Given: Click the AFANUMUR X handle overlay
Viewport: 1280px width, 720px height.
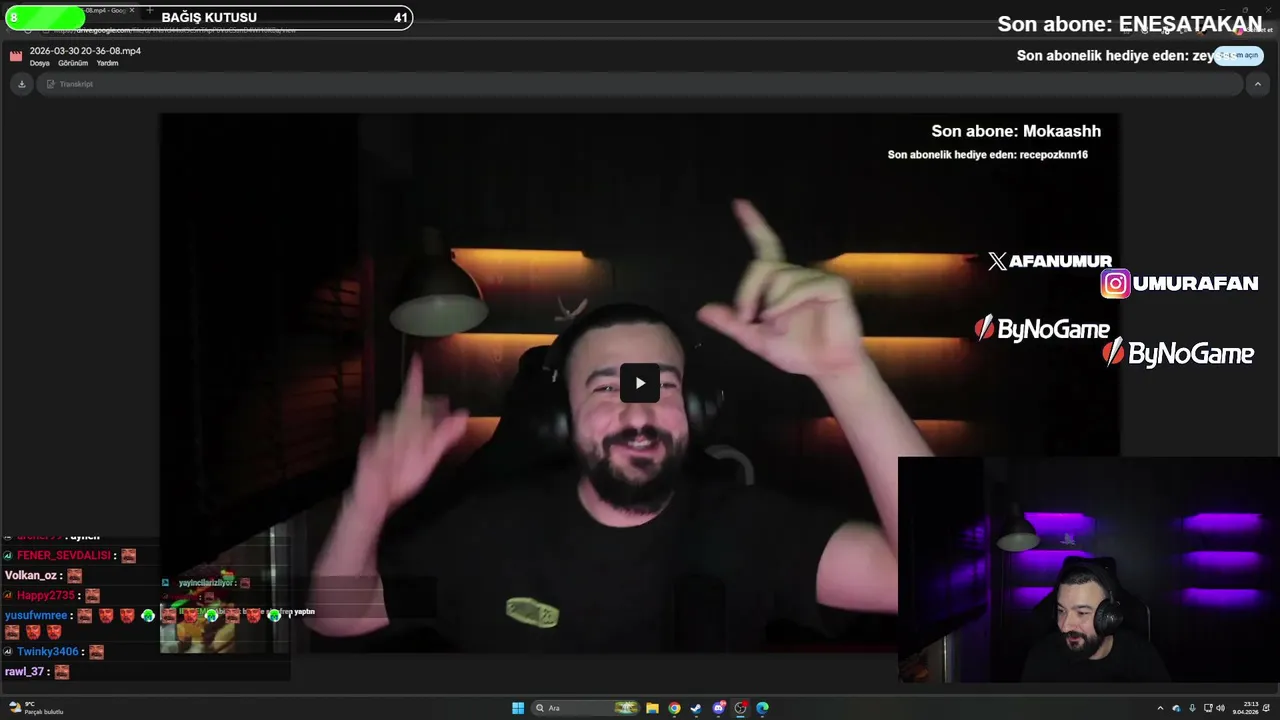Looking at the screenshot, I should [x=1050, y=261].
